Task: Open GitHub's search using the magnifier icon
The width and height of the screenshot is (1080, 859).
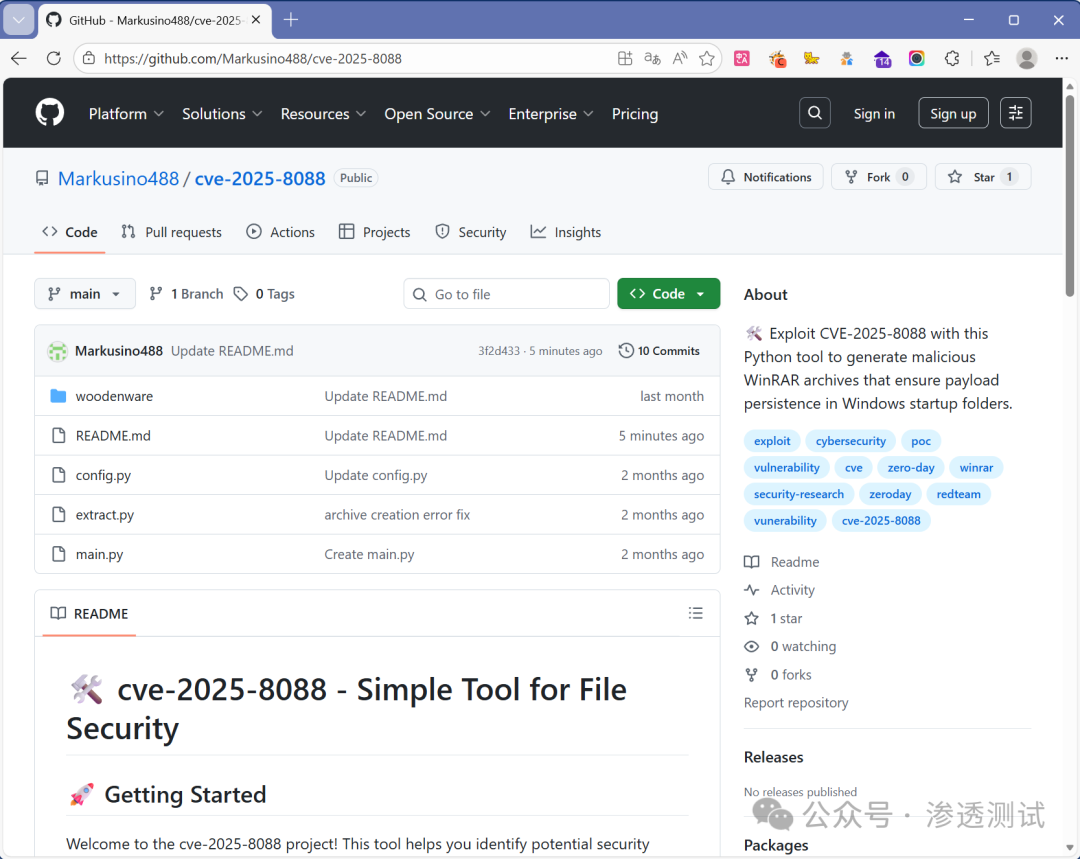Action: pyautogui.click(x=814, y=112)
